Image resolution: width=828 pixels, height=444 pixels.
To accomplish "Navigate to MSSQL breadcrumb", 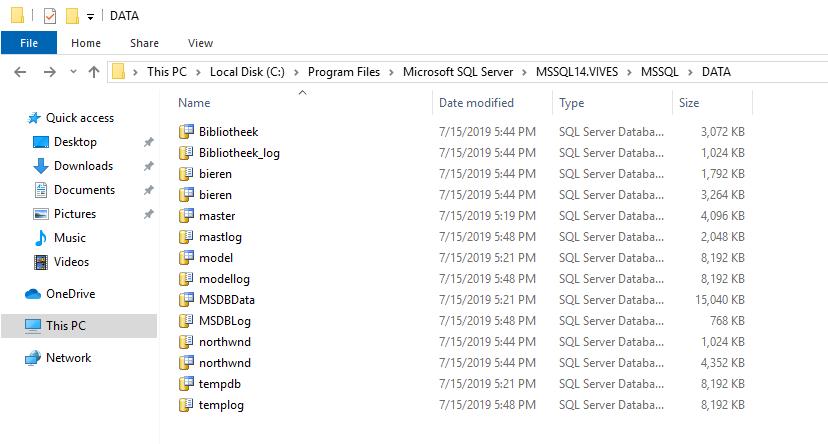I will point(660,72).
